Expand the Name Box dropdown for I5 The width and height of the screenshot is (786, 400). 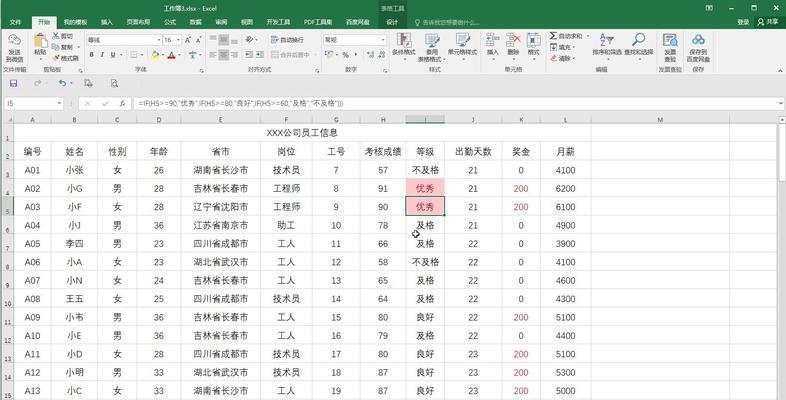[x=60, y=104]
